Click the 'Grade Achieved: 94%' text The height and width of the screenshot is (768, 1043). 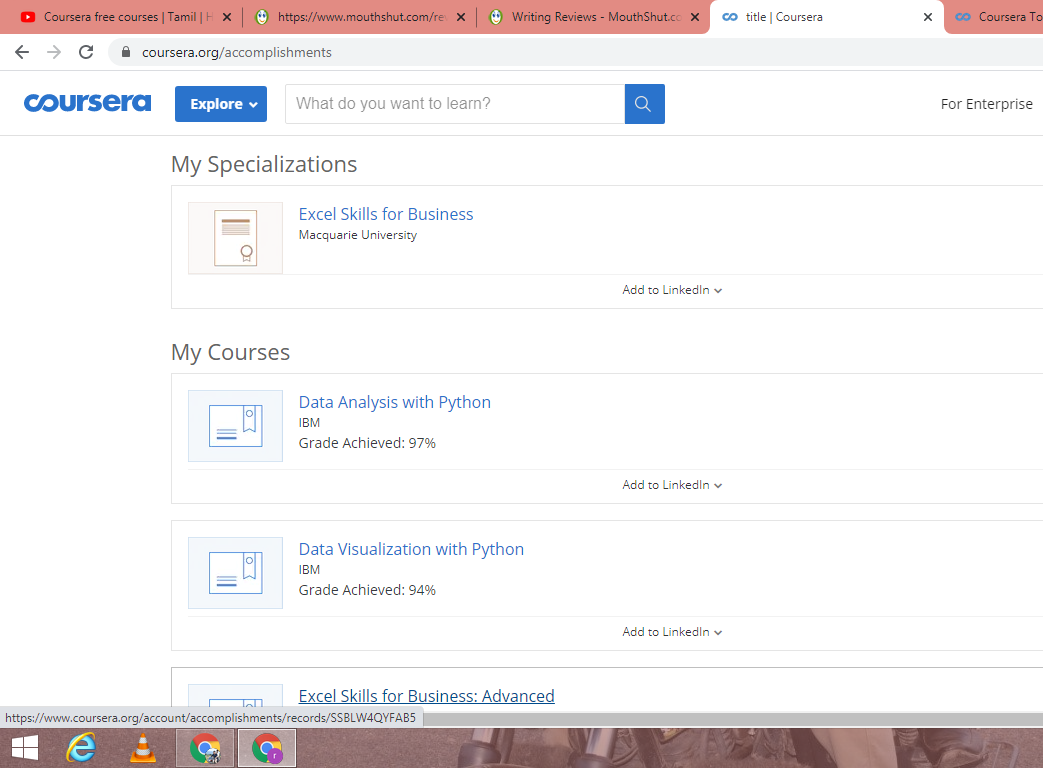point(367,590)
